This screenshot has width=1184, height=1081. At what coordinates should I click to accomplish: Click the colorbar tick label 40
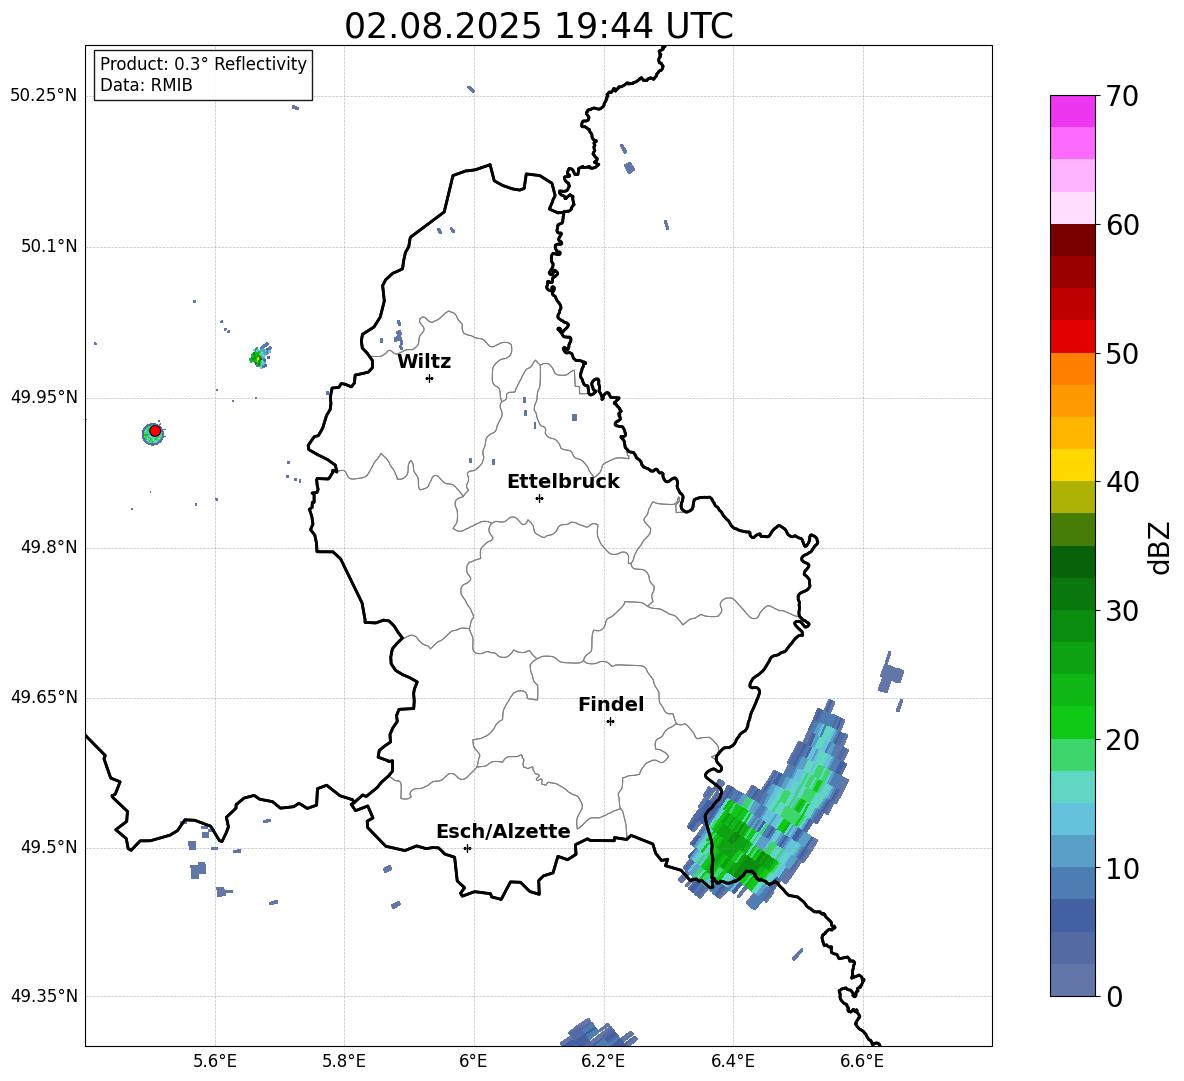click(x=1122, y=482)
